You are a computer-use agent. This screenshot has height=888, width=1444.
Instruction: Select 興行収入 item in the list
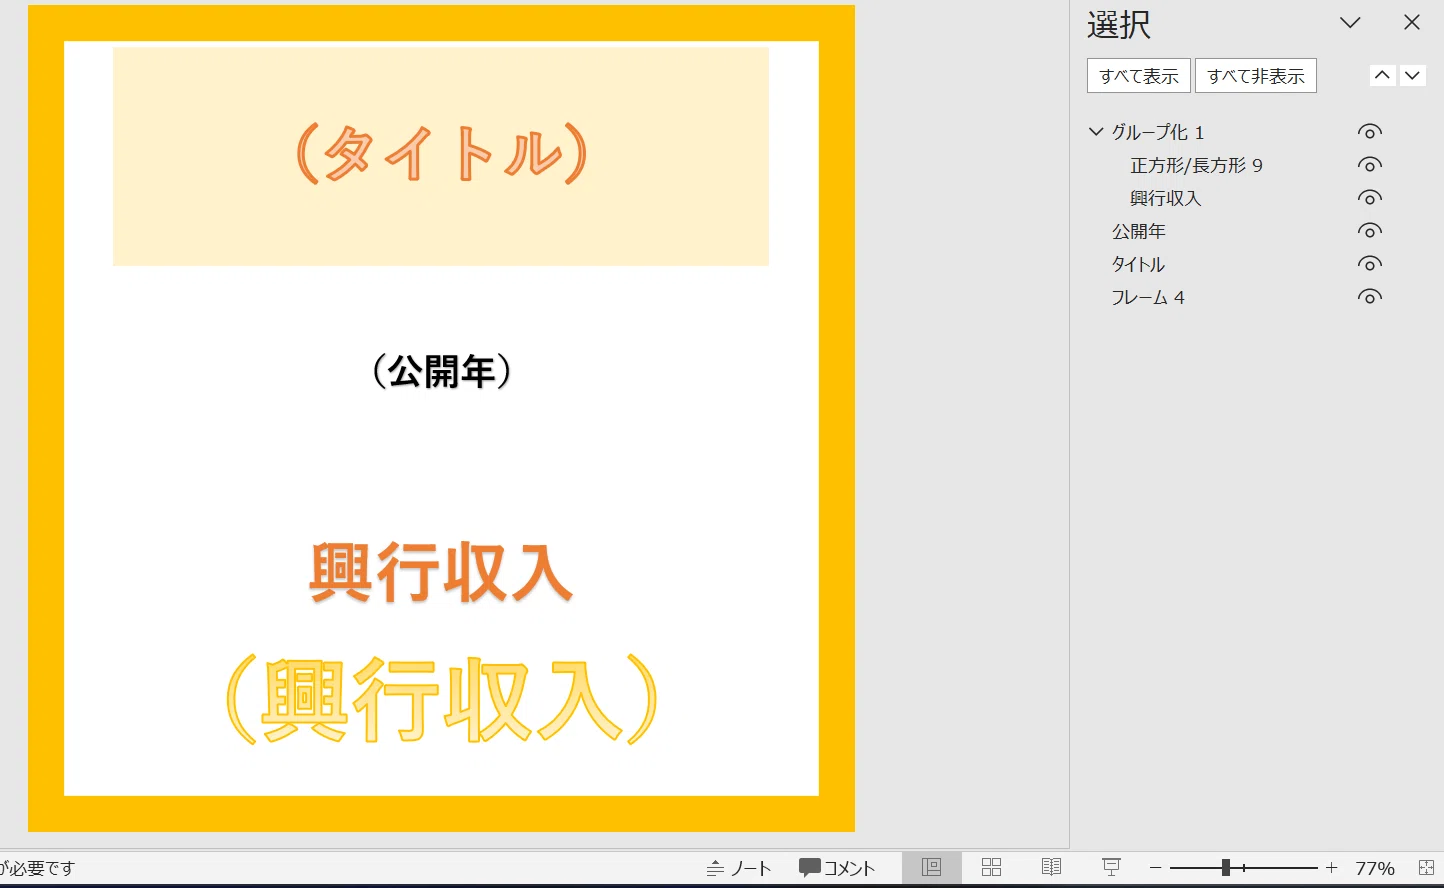pyautogui.click(x=1165, y=198)
